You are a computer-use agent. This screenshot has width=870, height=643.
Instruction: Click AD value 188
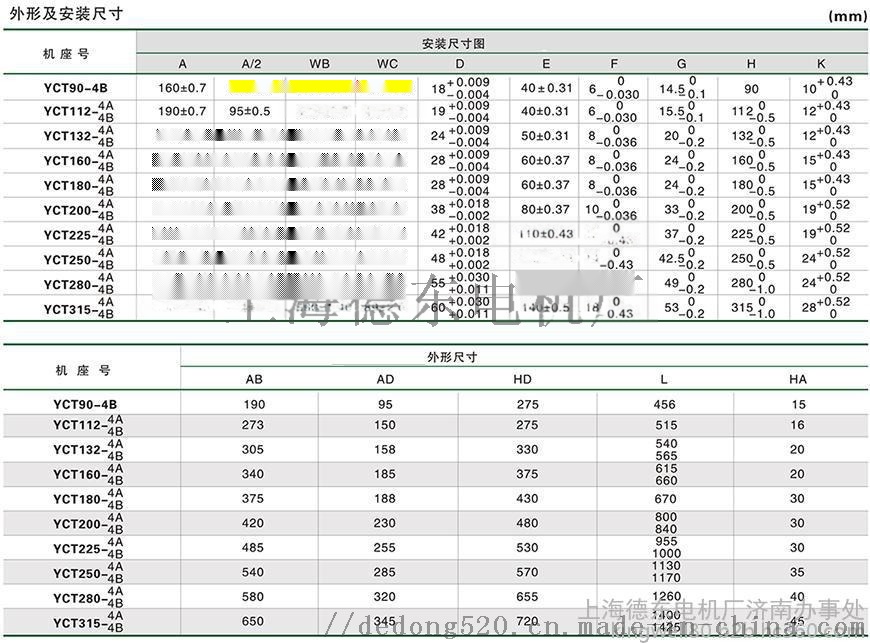385,498
